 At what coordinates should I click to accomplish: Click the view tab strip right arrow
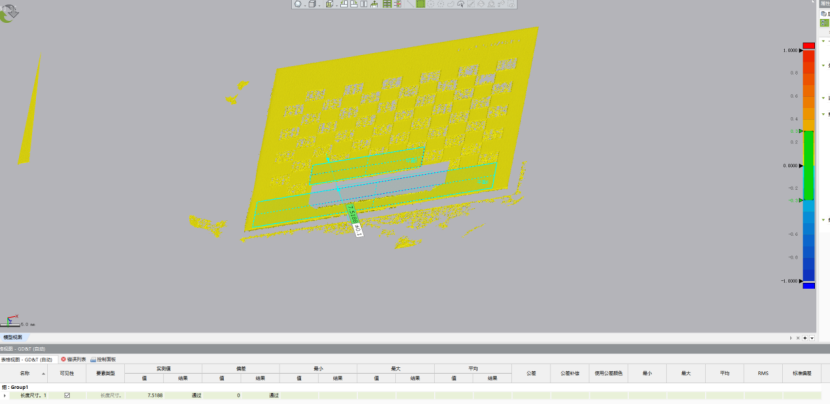(x=791, y=338)
